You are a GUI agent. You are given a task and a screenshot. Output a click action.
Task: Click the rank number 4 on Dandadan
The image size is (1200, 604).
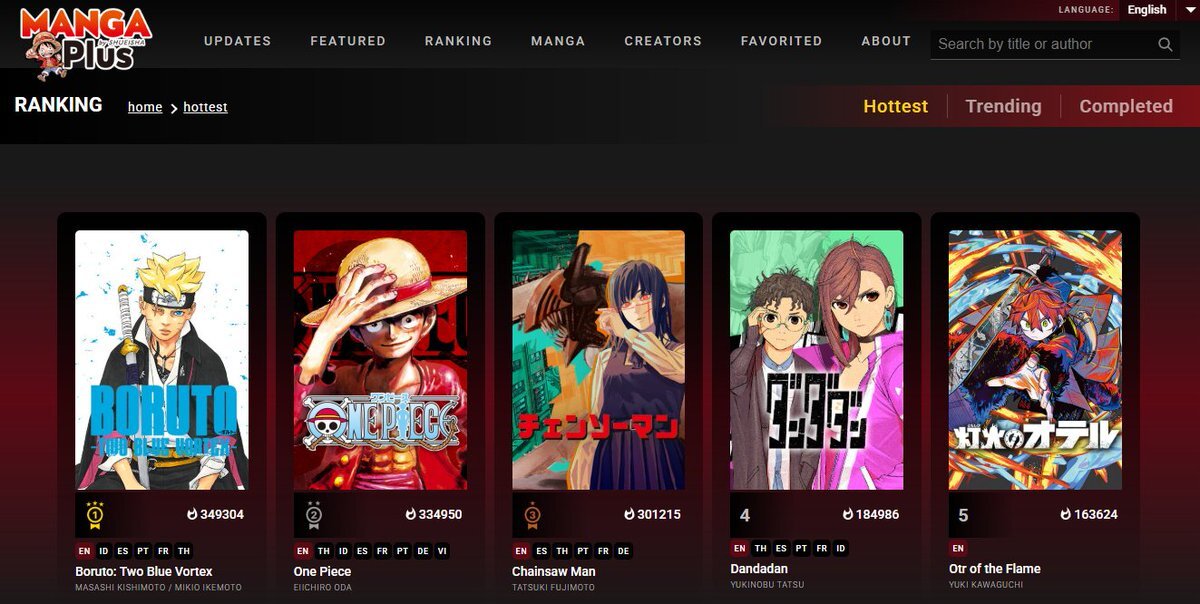745,515
